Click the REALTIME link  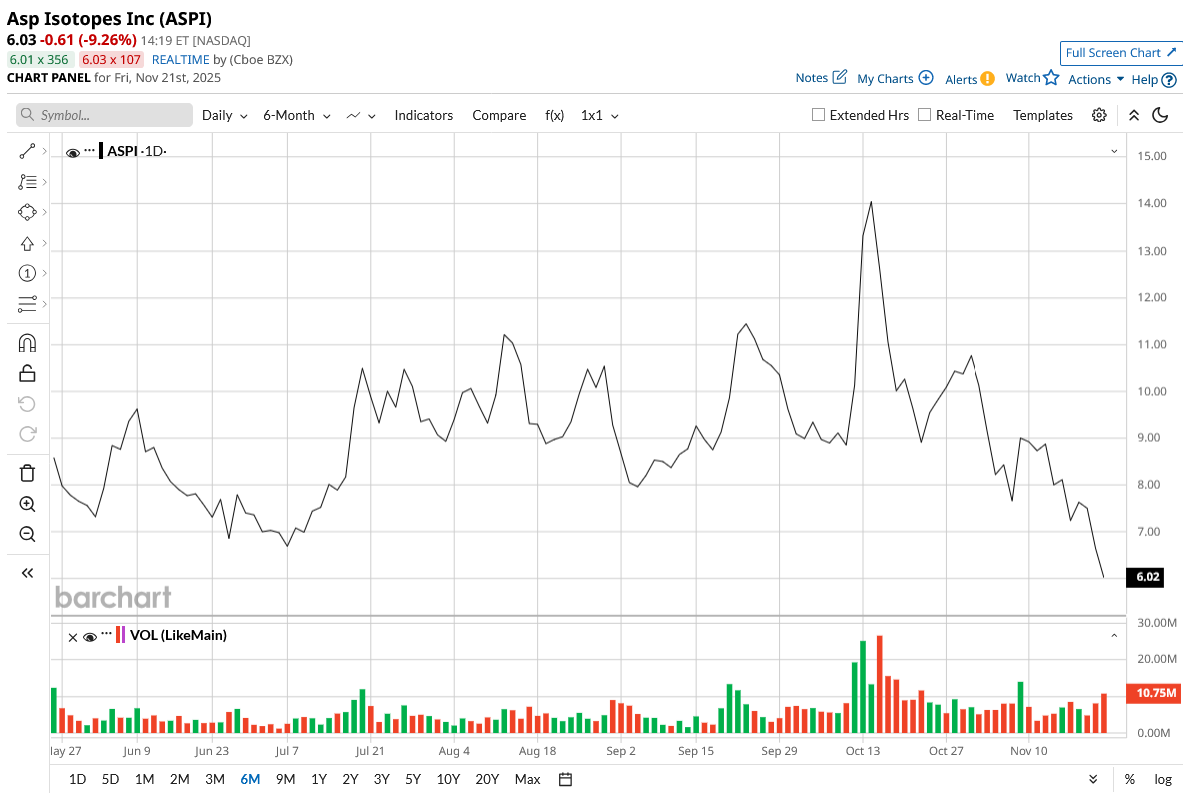pos(180,60)
